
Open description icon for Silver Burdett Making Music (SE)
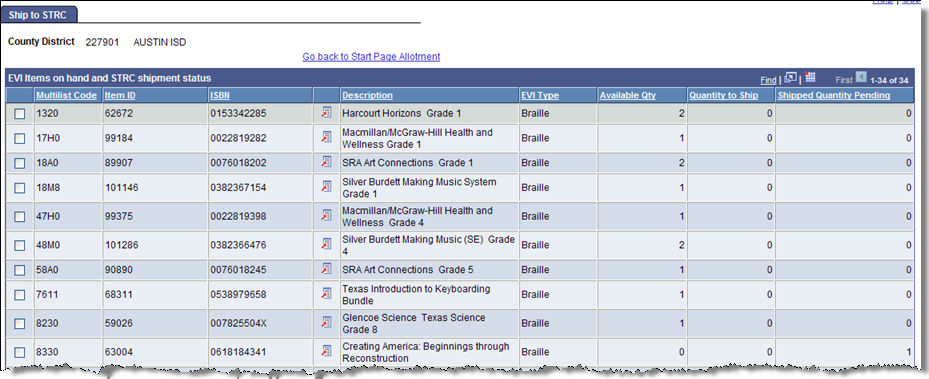(x=326, y=244)
